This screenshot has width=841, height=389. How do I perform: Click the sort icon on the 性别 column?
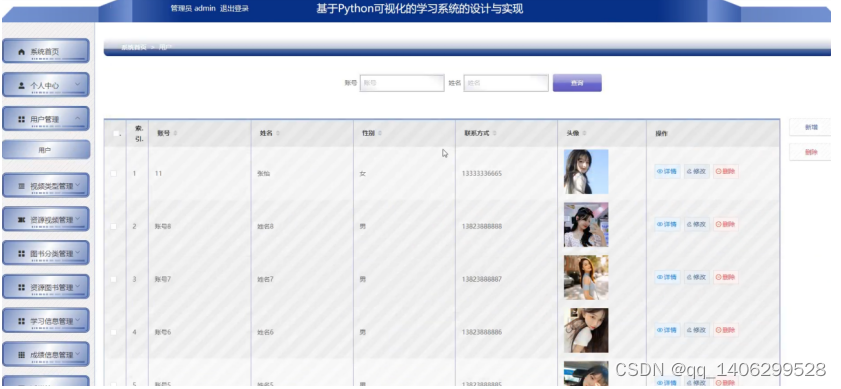380,133
